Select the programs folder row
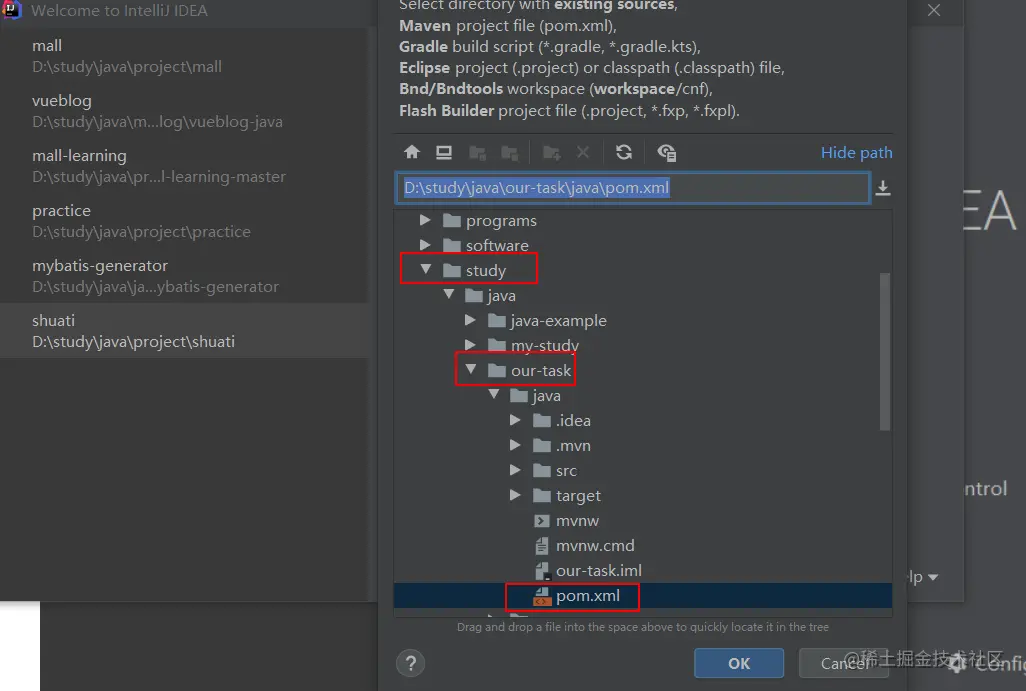The image size is (1026, 691). click(x=643, y=221)
